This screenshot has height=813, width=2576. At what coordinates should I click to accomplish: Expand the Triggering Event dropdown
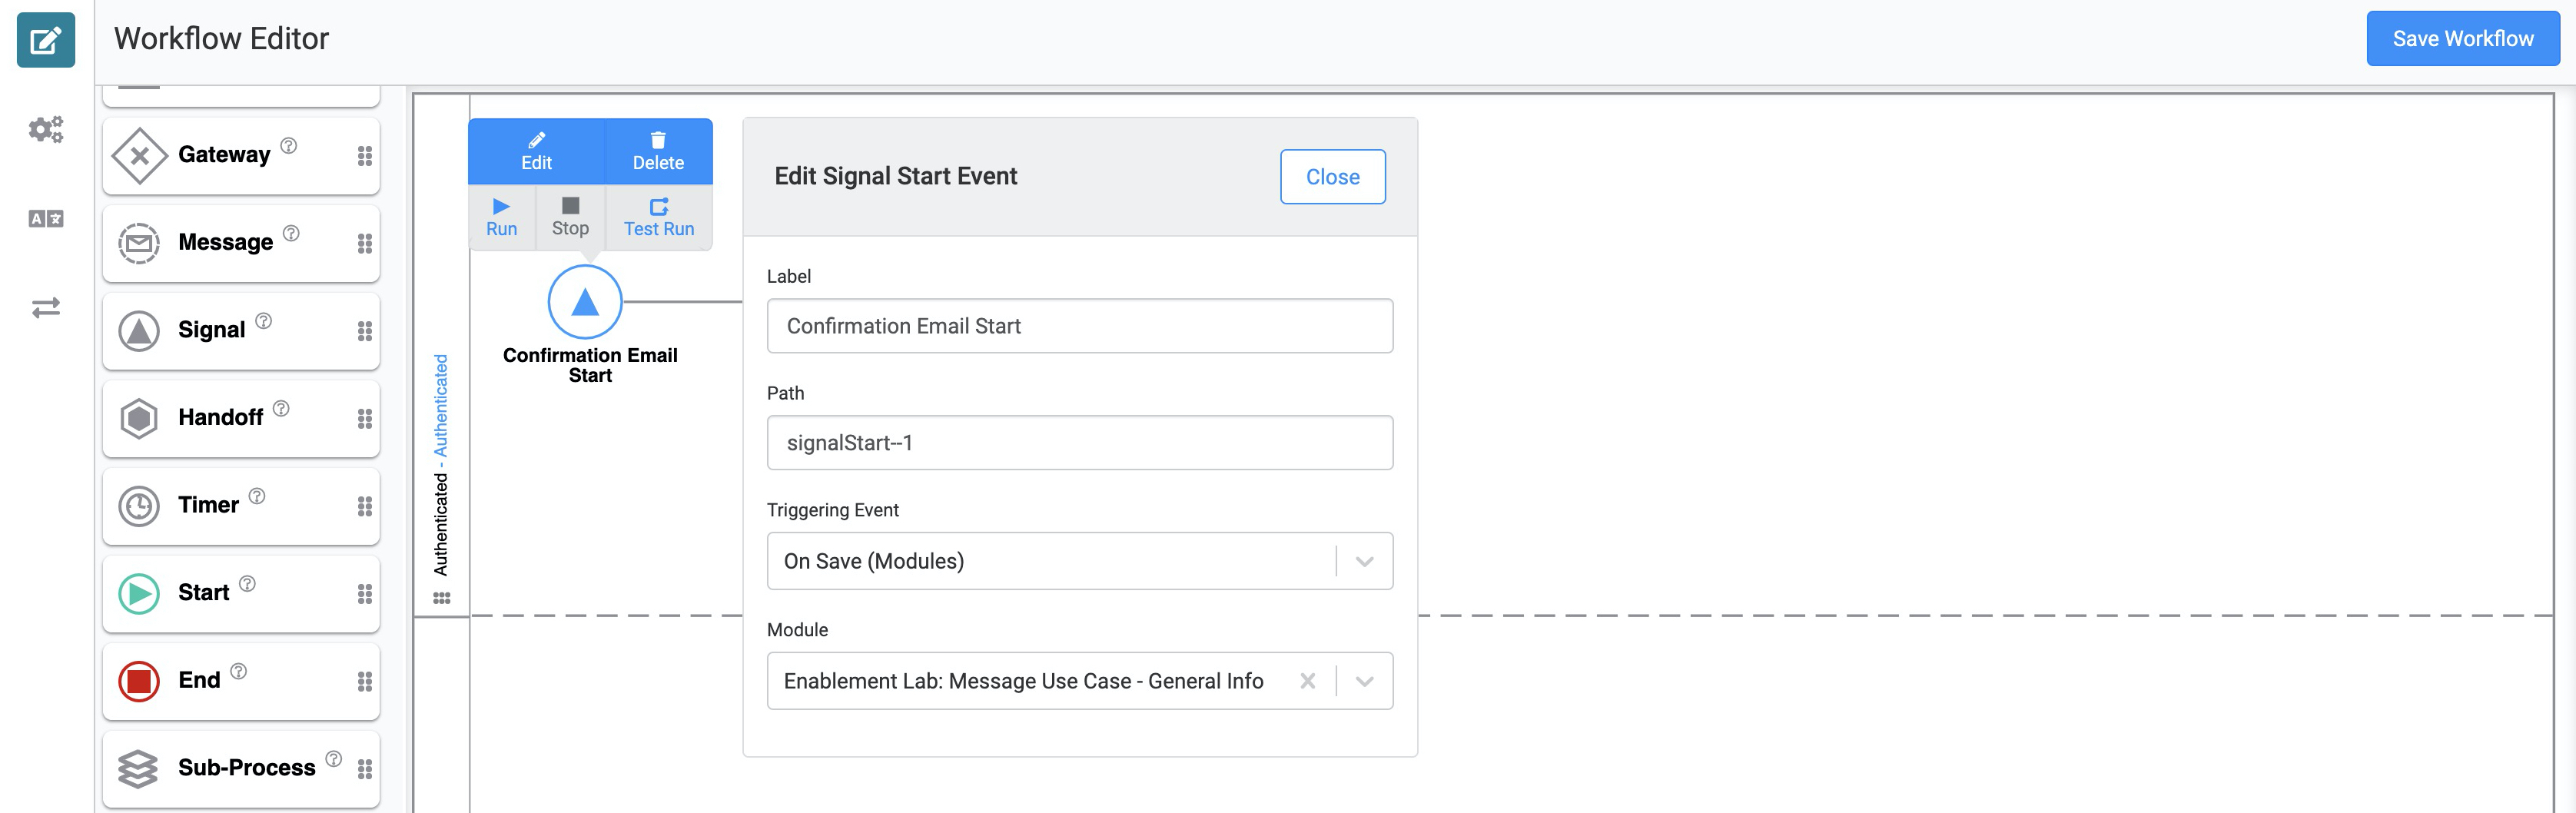[1365, 561]
